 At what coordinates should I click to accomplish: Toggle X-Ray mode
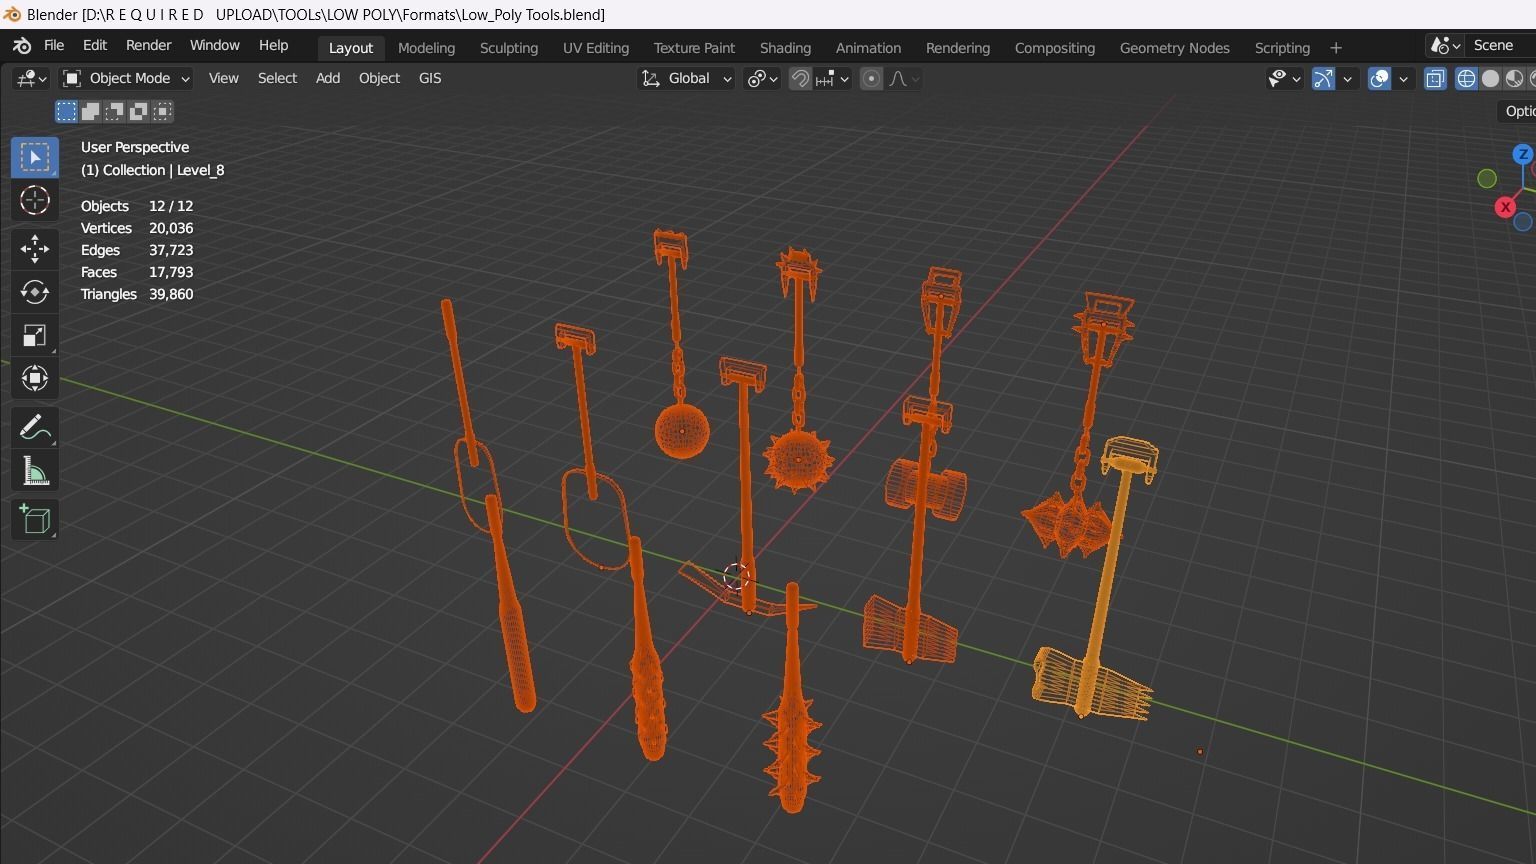coord(1435,79)
